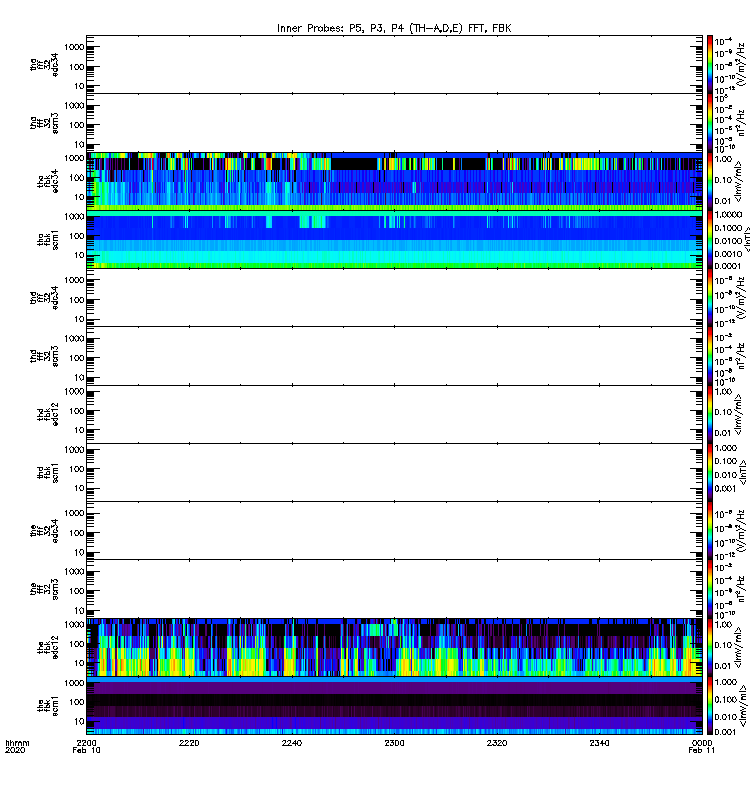Select the 'thd fbk edc12' panel label
Image resolution: width=750 pixels, height=800 pixels.
pyautogui.click(x=48, y=414)
